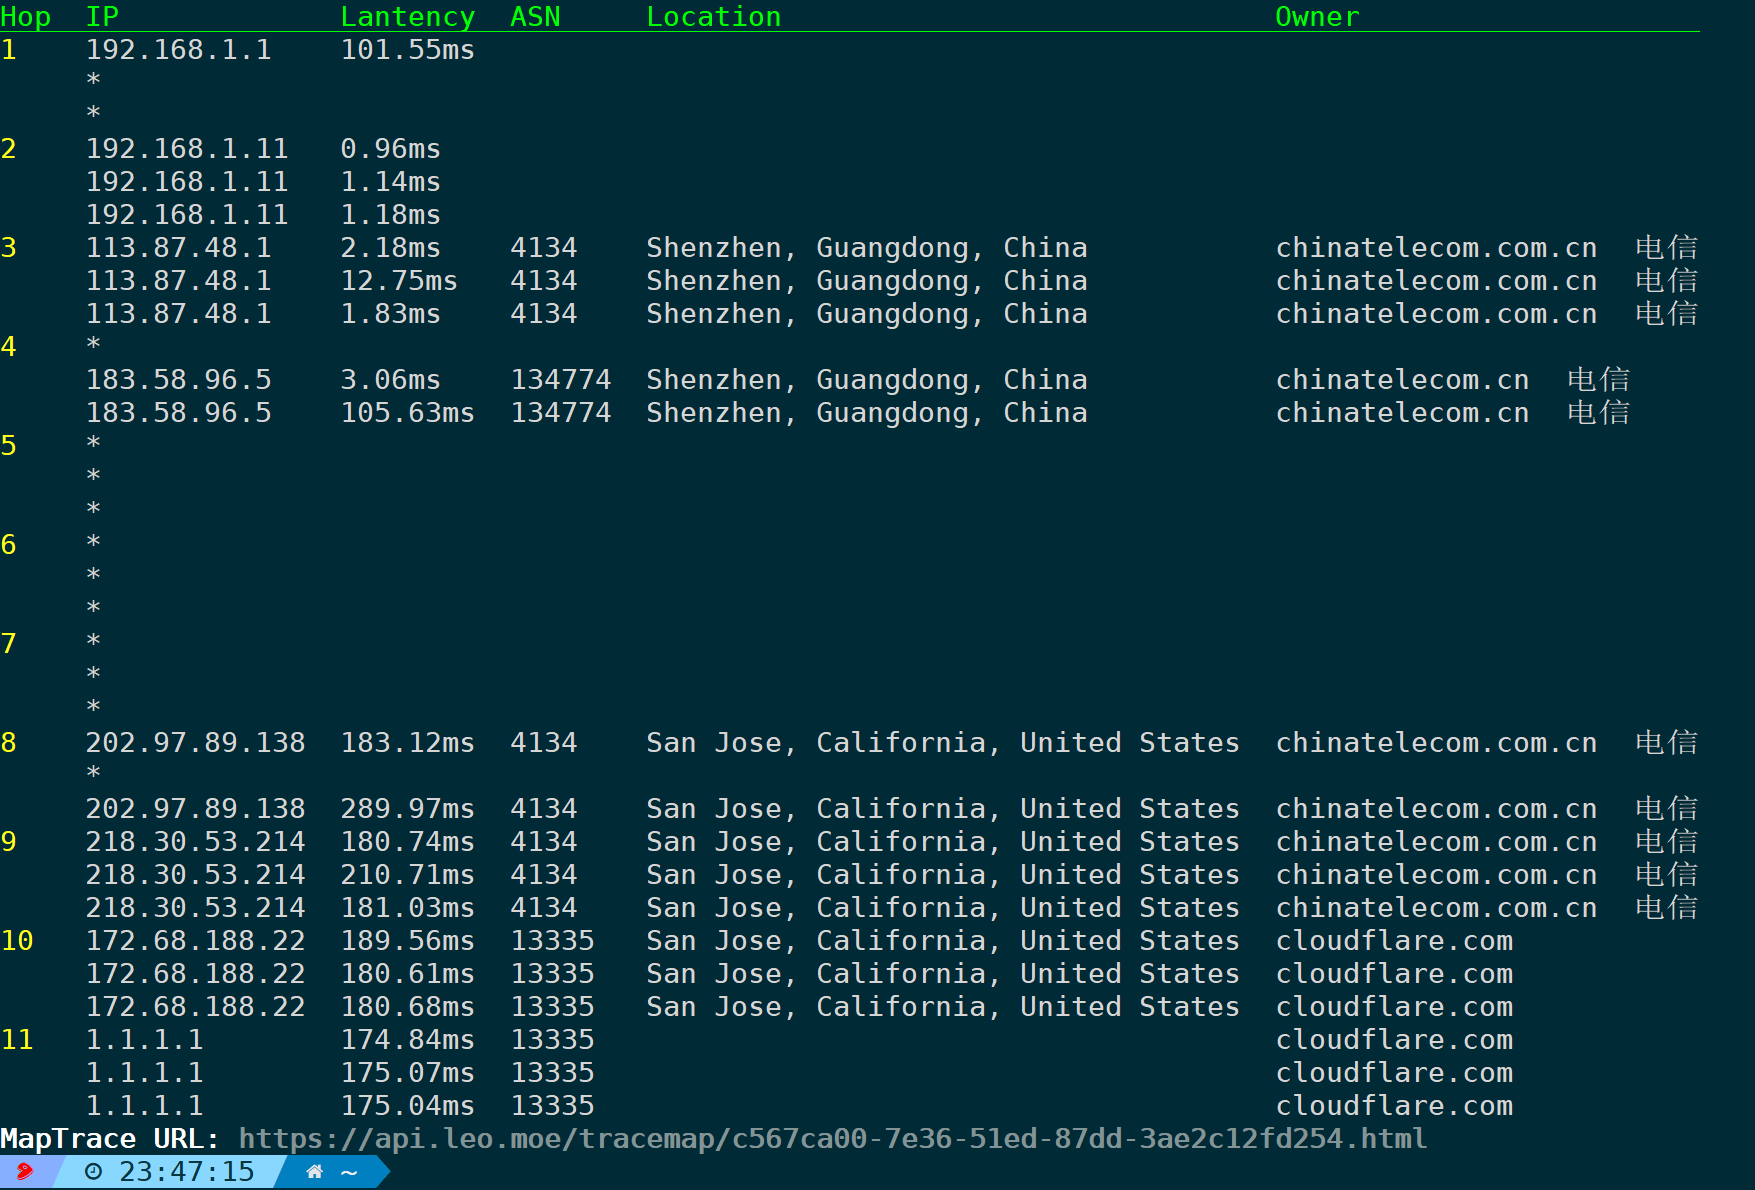Select hop number 11
This screenshot has width=1755, height=1190.
(x=17, y=1040)
